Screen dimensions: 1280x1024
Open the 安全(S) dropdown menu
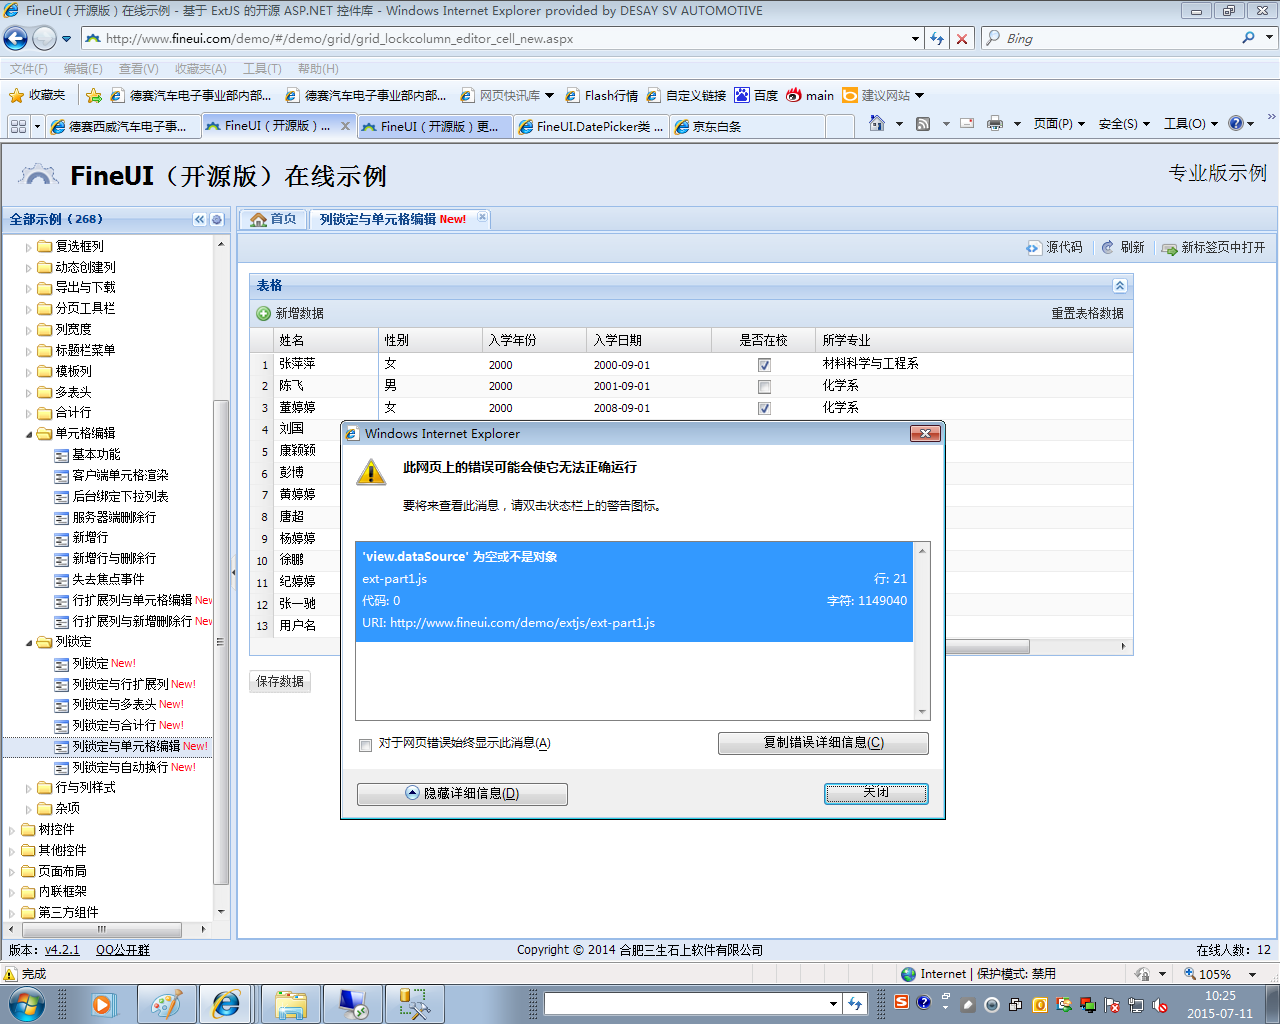pos(1124,124)
